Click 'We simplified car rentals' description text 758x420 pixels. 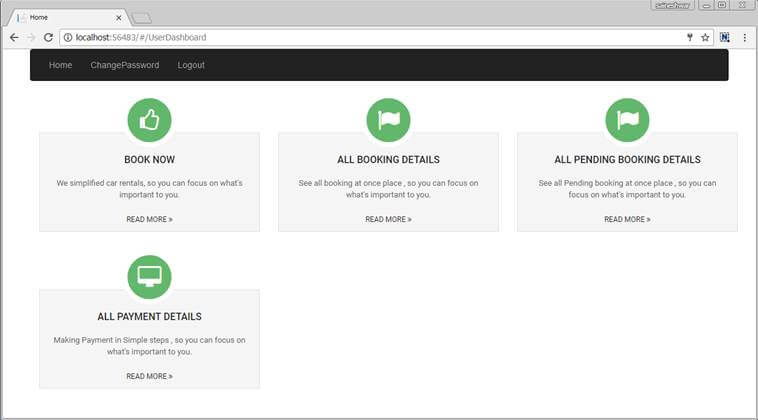point(149,189)
